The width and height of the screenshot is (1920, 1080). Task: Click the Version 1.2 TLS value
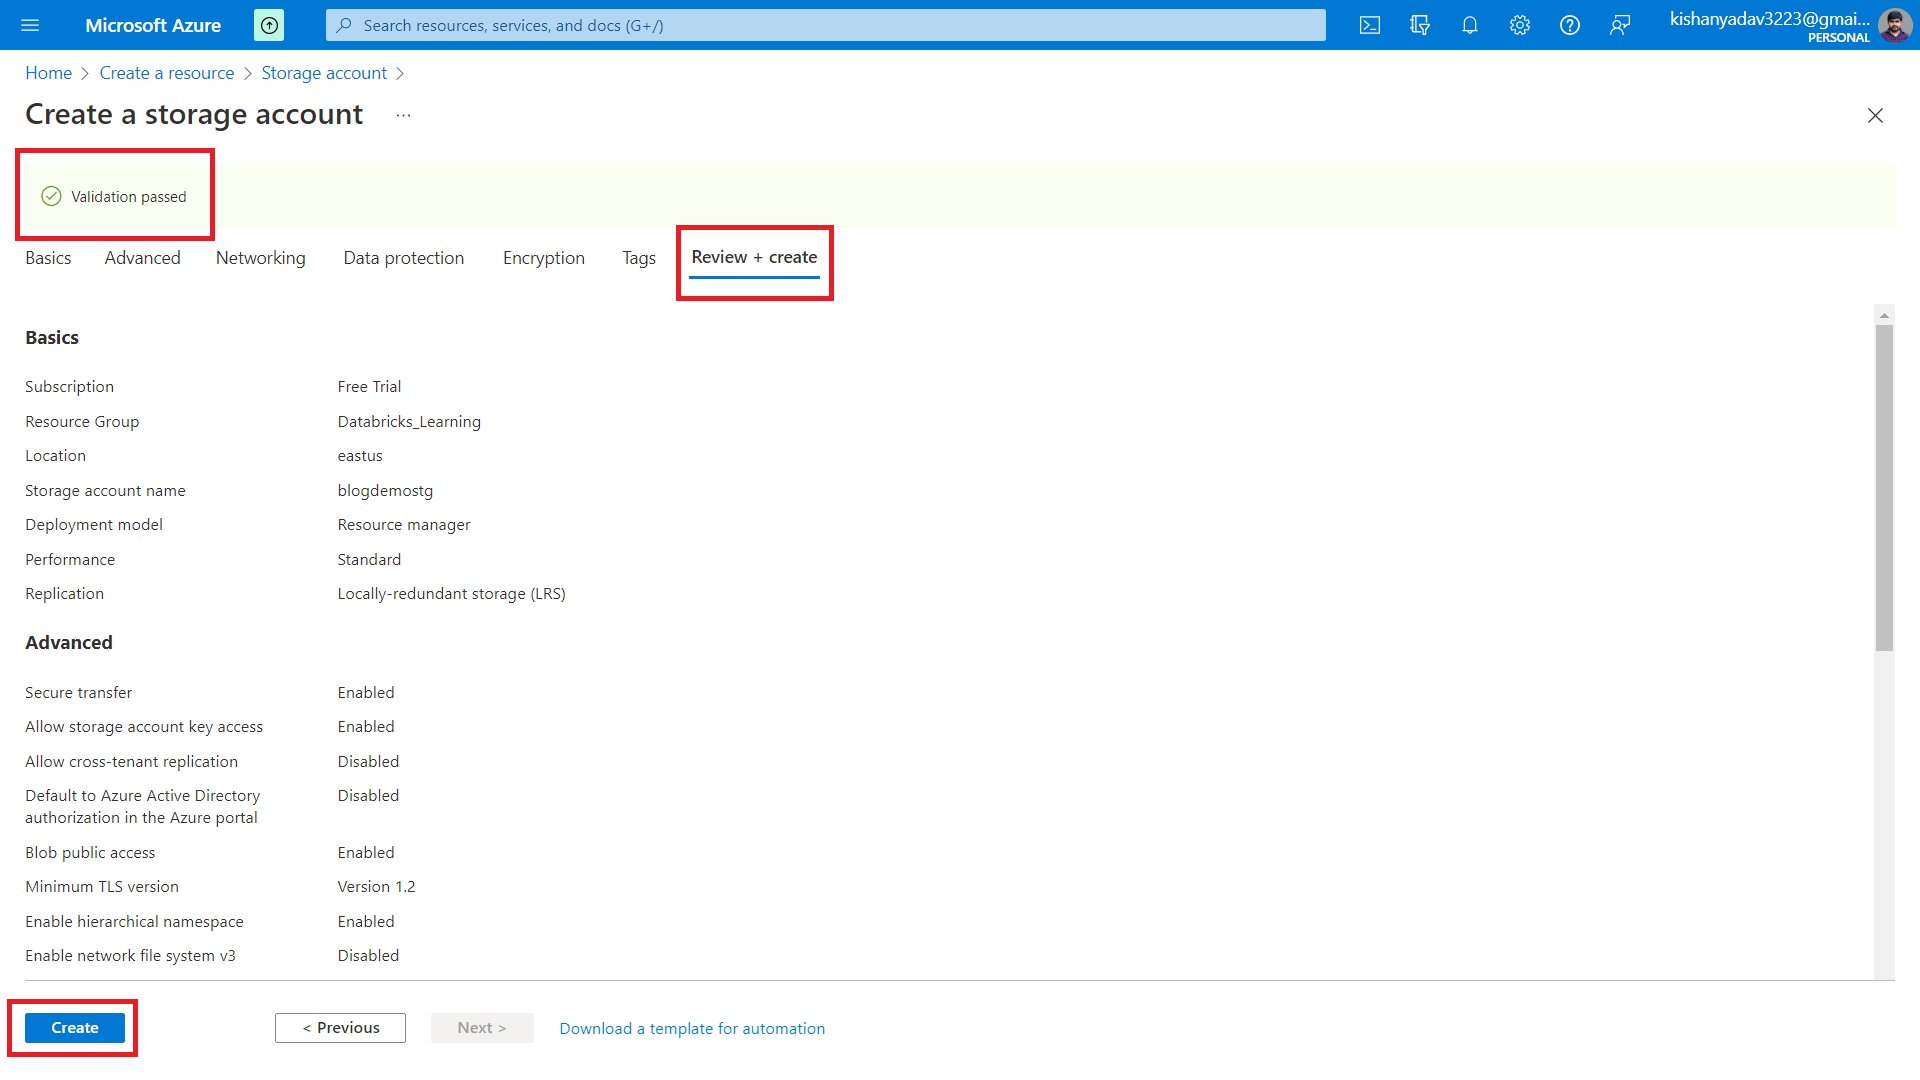pyautogui.click(x=376, y=887)
